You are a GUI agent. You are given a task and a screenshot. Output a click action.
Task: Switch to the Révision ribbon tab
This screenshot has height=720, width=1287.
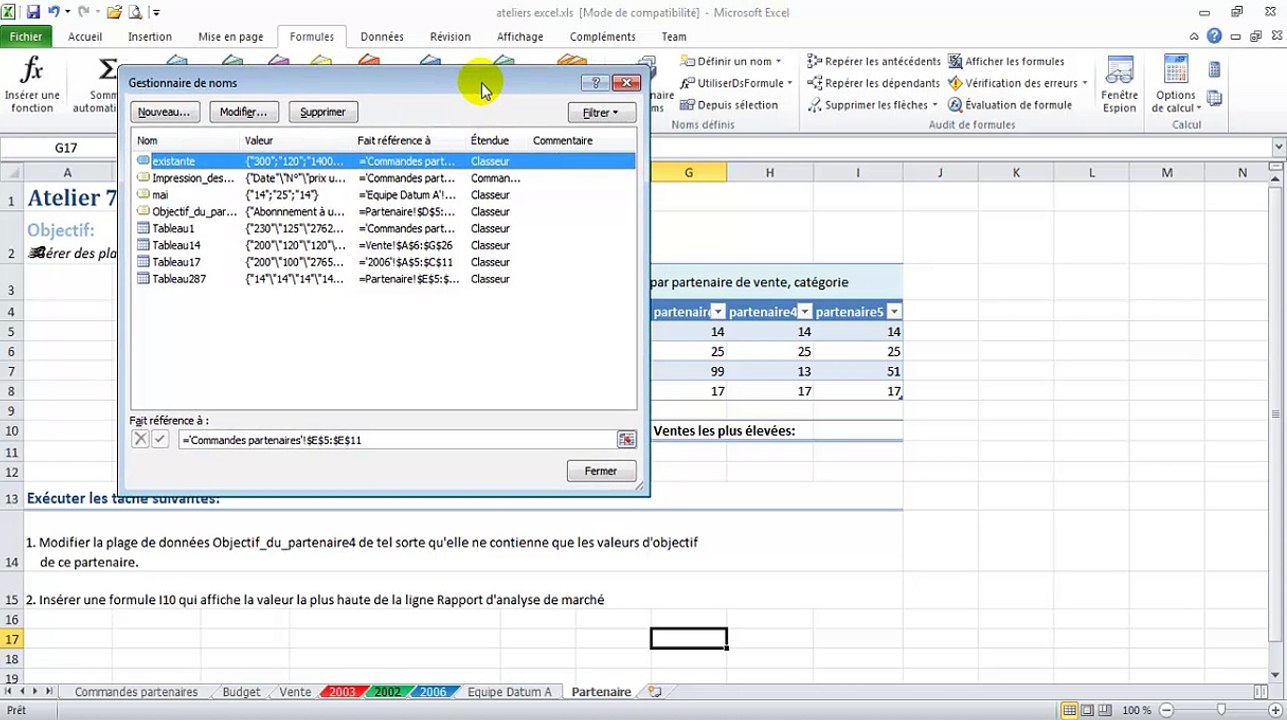coord(450,36)
